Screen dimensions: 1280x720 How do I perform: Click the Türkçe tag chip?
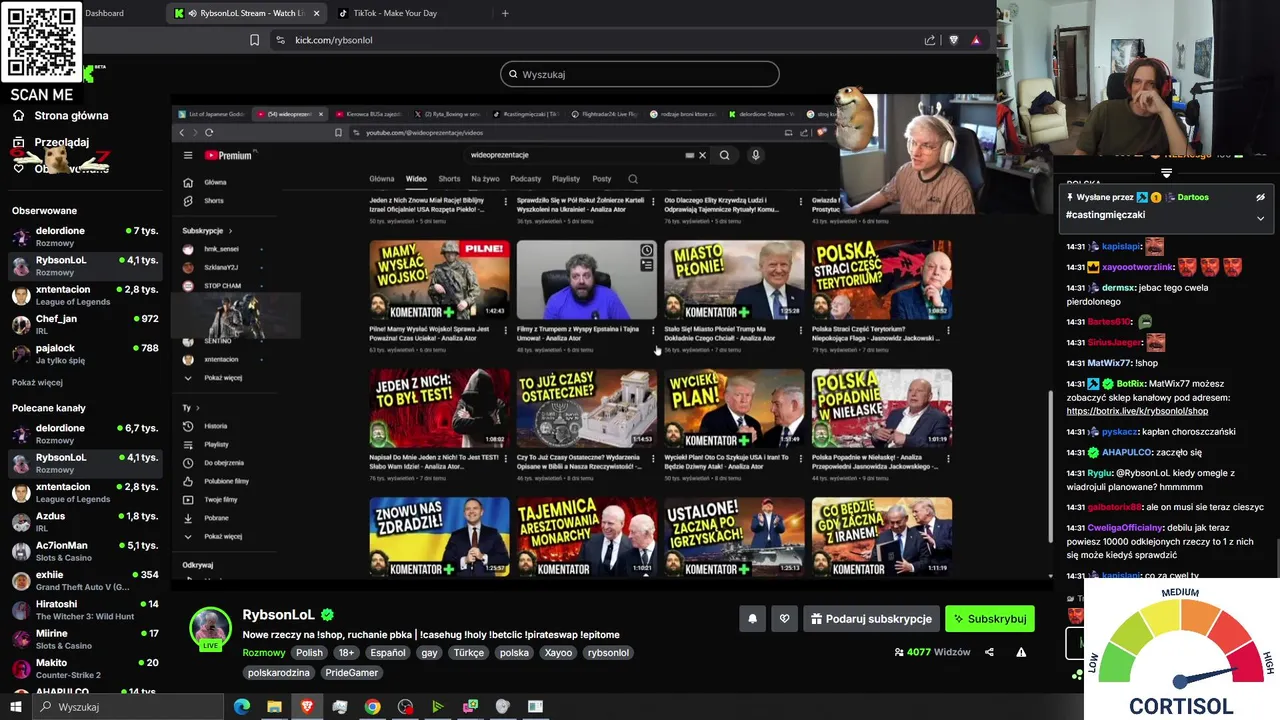[468, 652]
